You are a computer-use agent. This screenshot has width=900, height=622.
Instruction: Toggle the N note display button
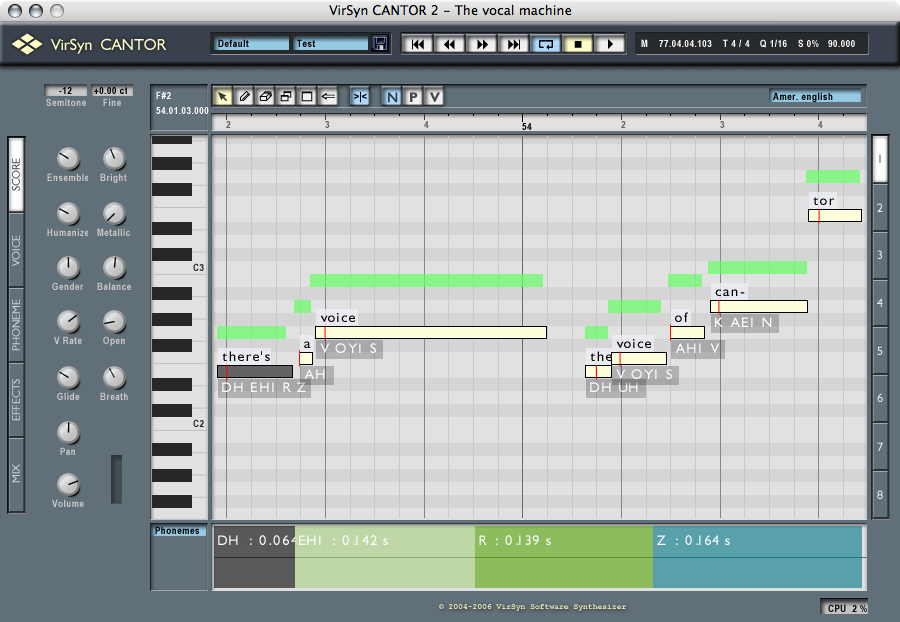tap(392, 97)
